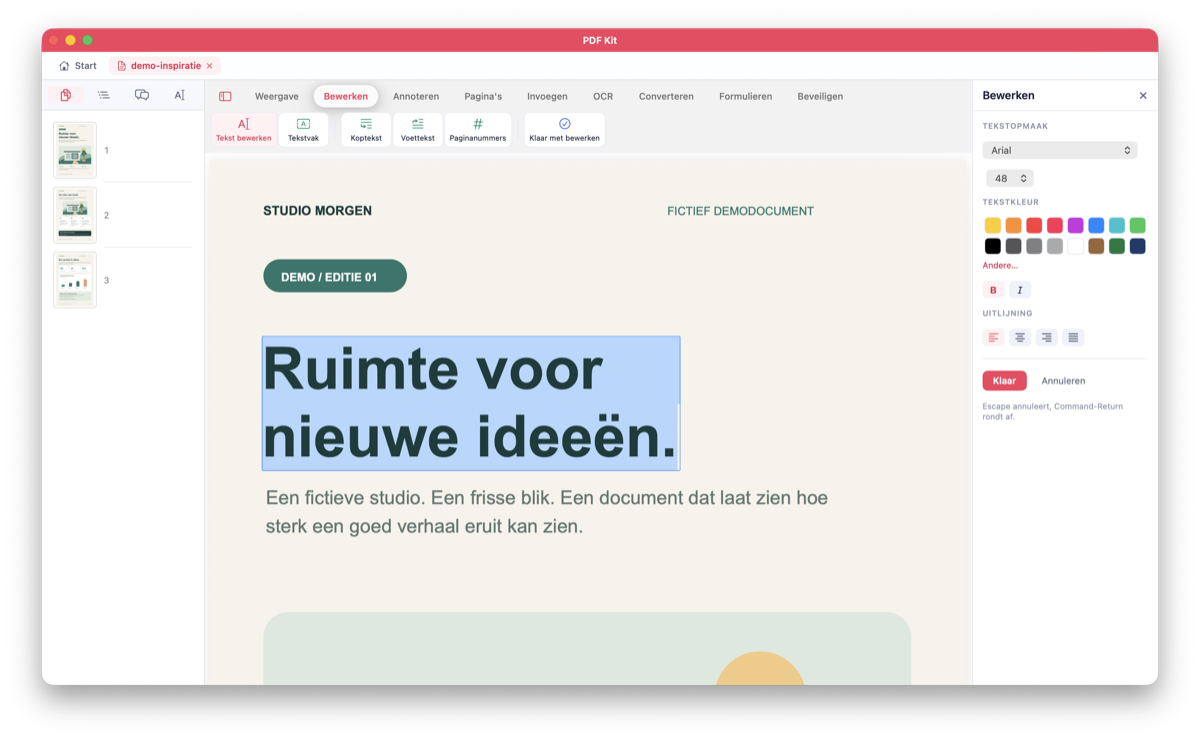Choose the black text color swatch

click(x=993, y=246)
